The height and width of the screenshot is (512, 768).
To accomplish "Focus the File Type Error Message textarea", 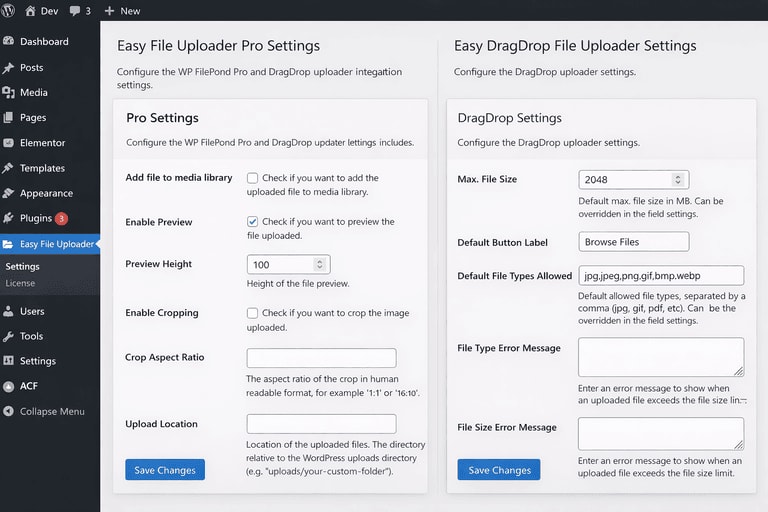I will 661,357.
